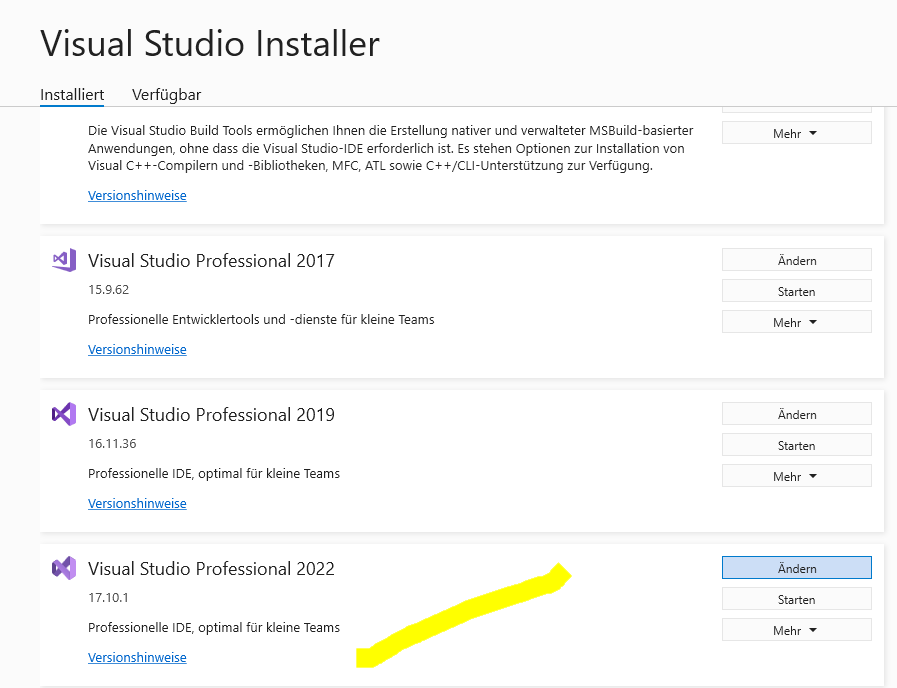
Task: Click the Visual Studio Professional 2022 heading
Action: click(x=211, y=569)
